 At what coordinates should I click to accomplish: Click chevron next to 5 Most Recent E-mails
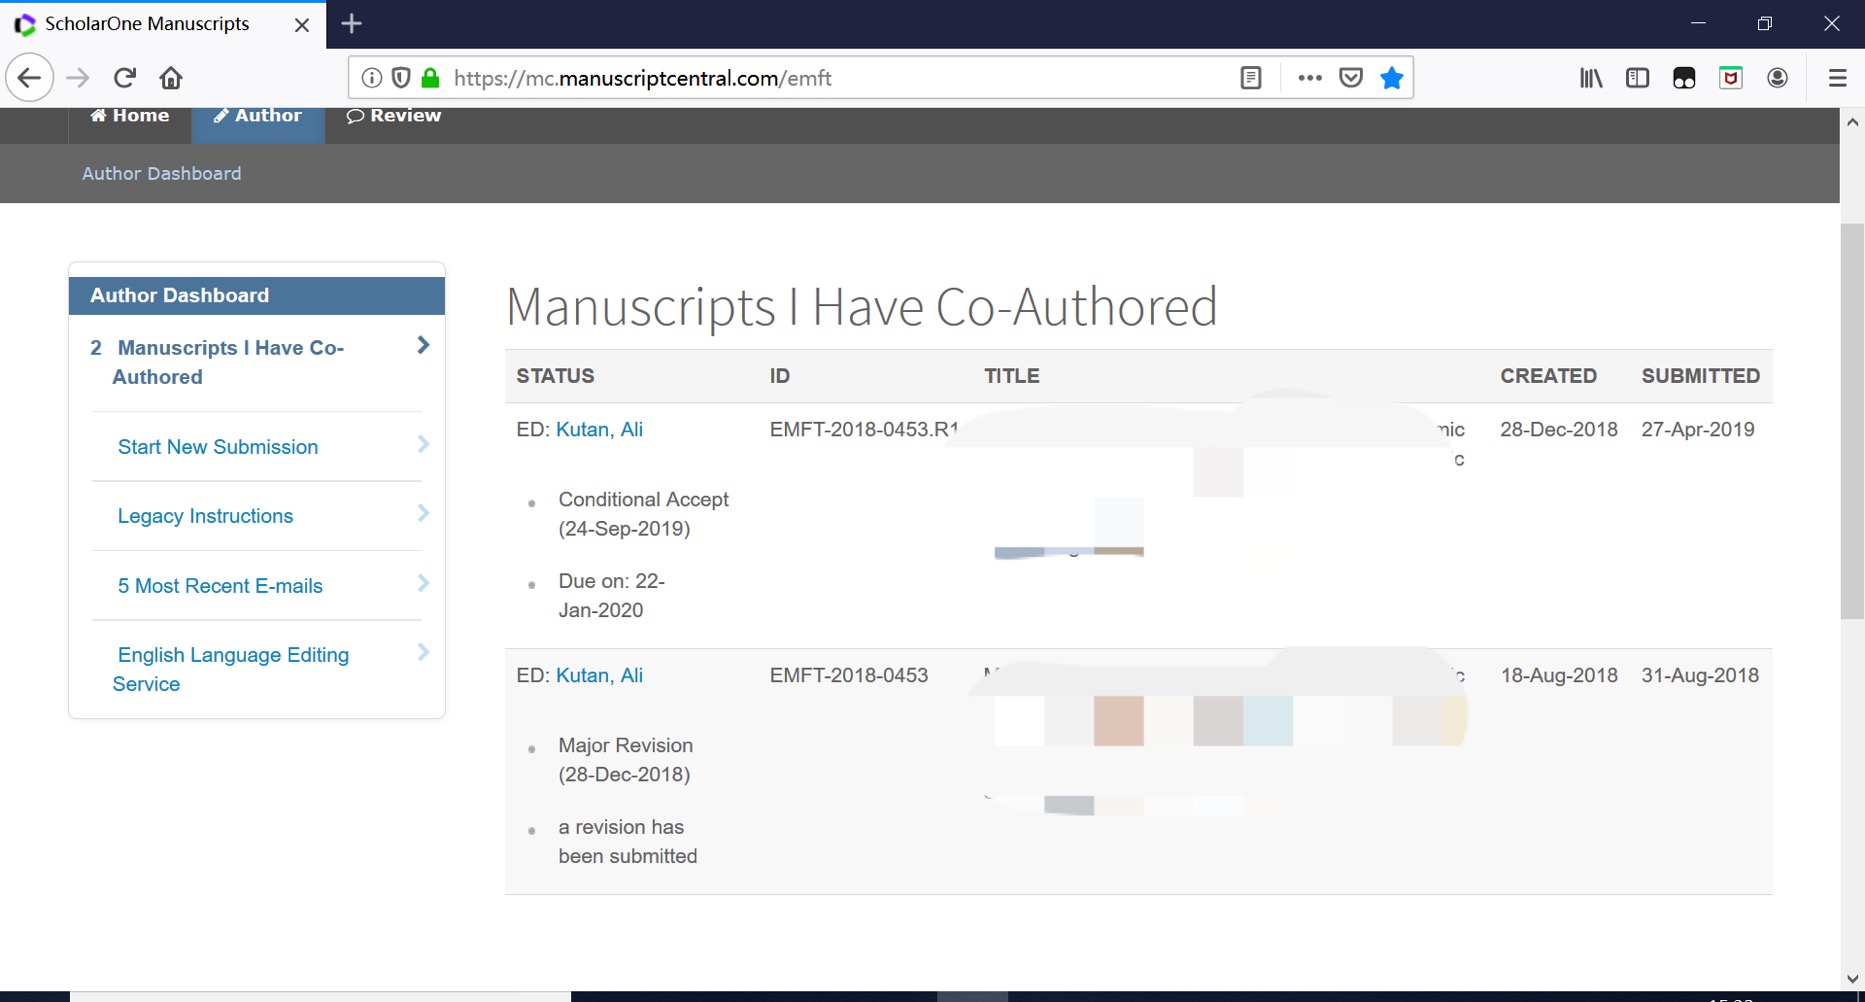tap(423, 583)
